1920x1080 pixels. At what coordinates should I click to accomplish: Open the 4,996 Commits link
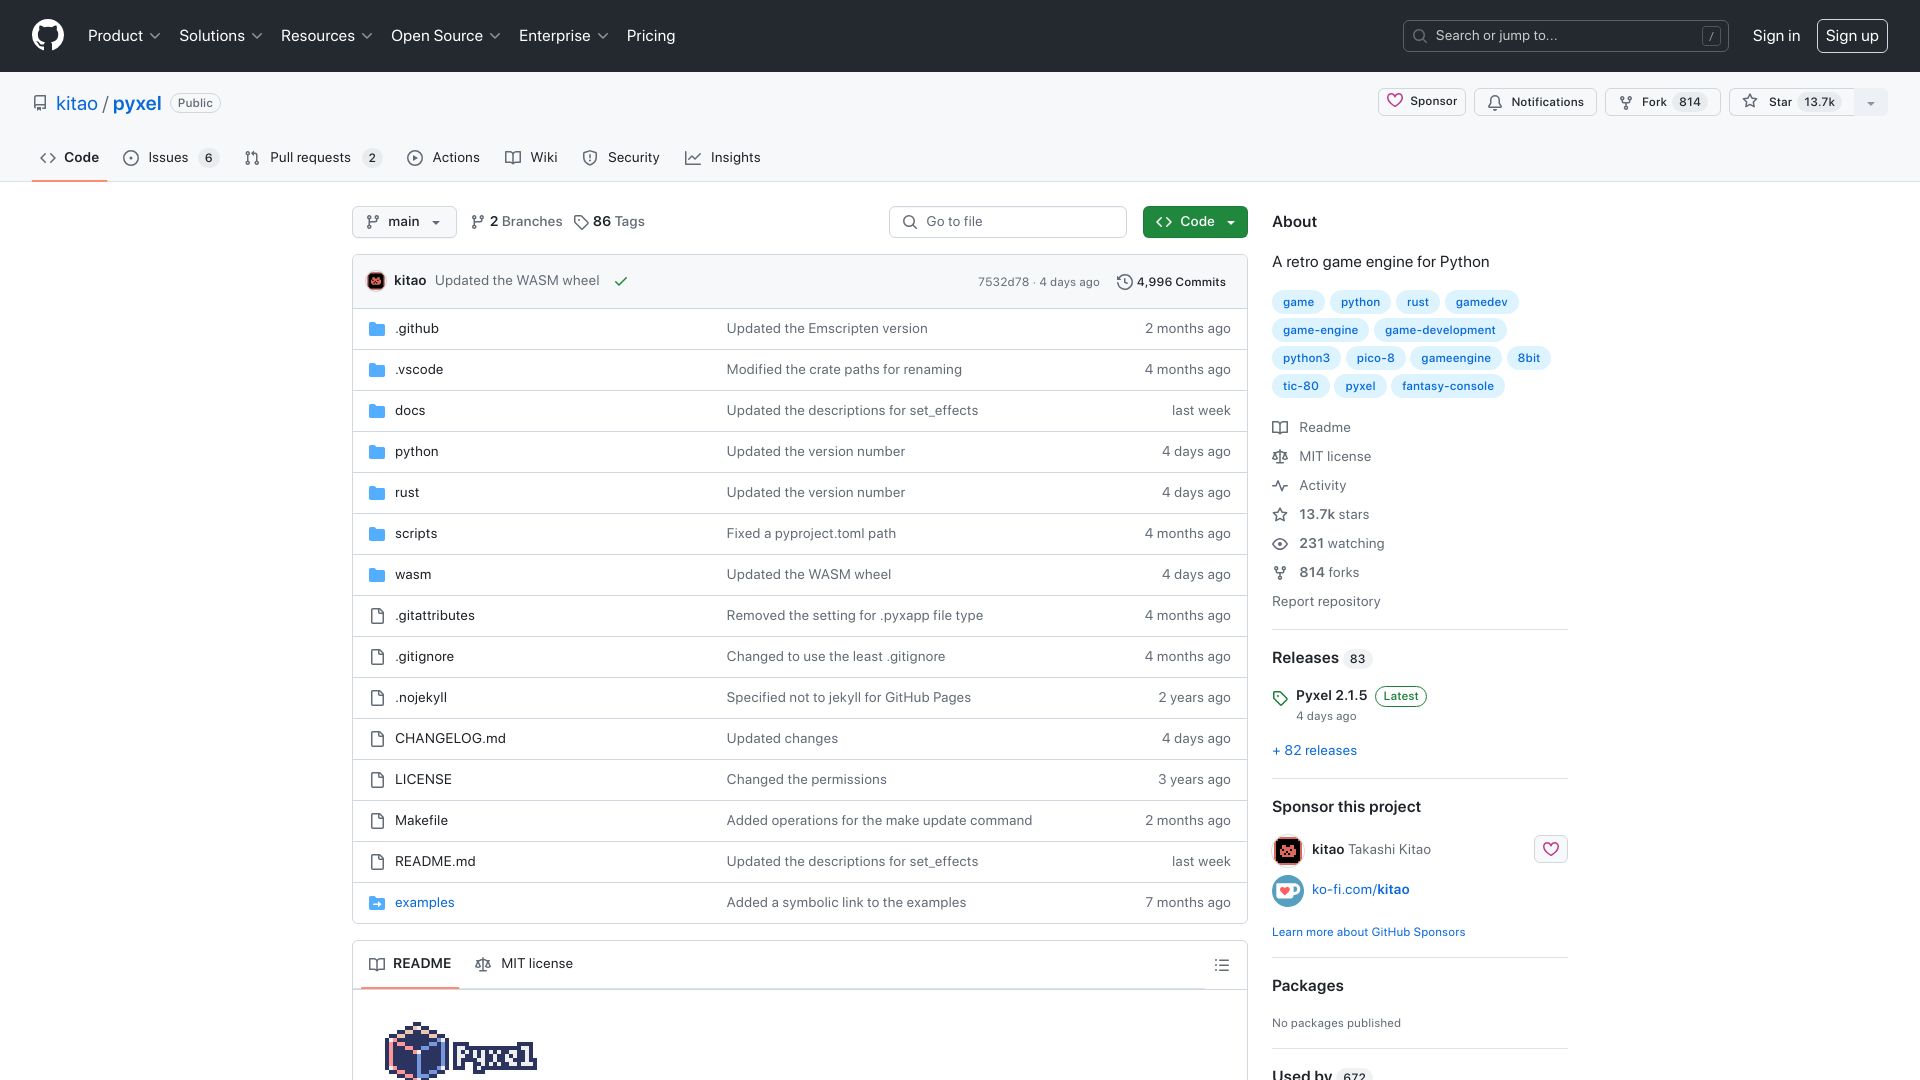(1171, 282)
